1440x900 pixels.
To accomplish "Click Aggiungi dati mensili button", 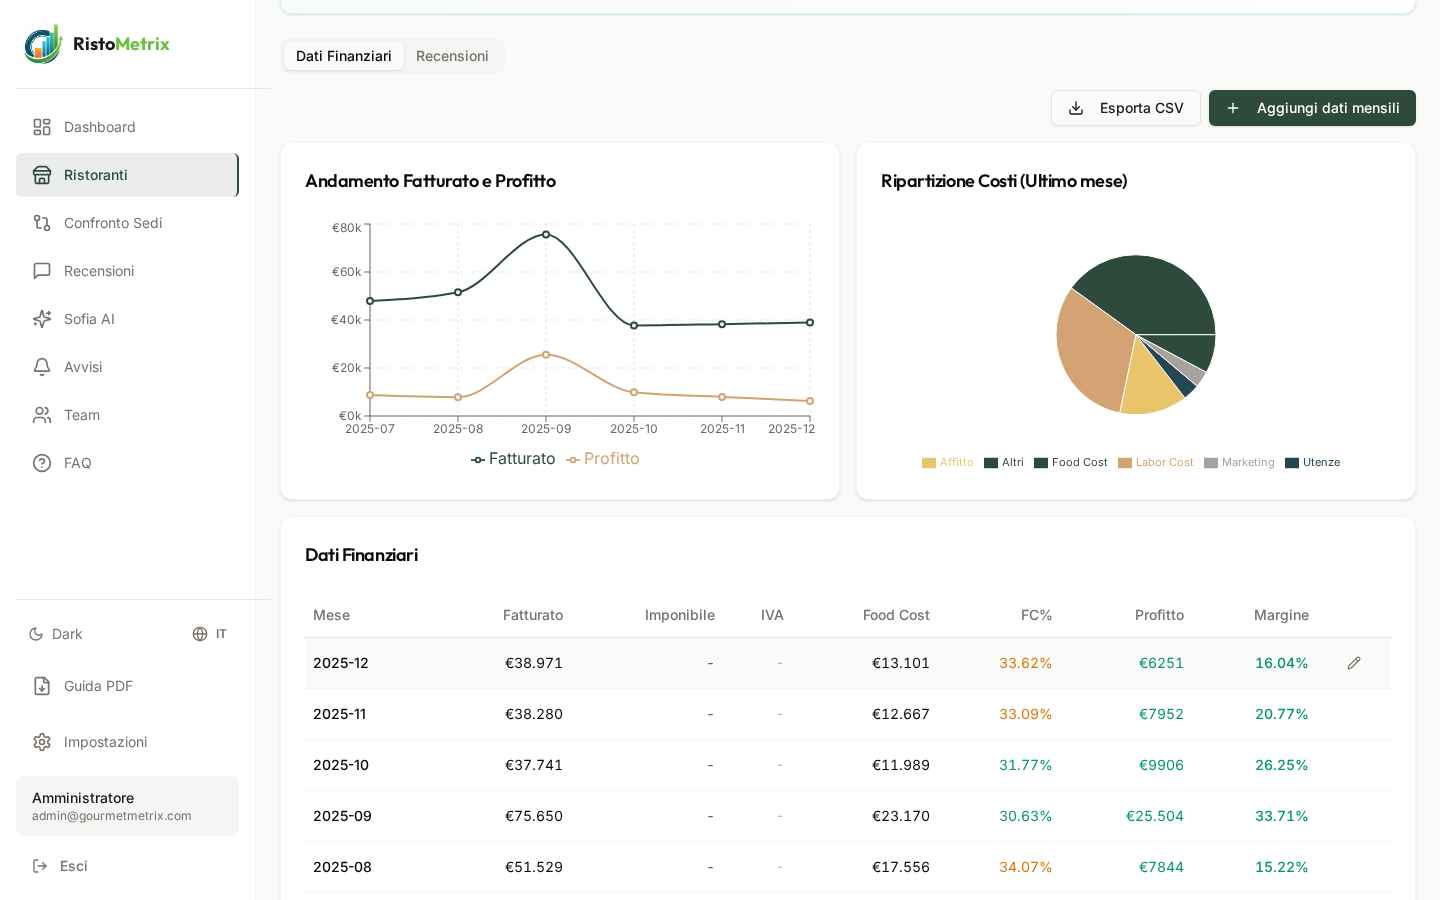I will coord(1312,108).
